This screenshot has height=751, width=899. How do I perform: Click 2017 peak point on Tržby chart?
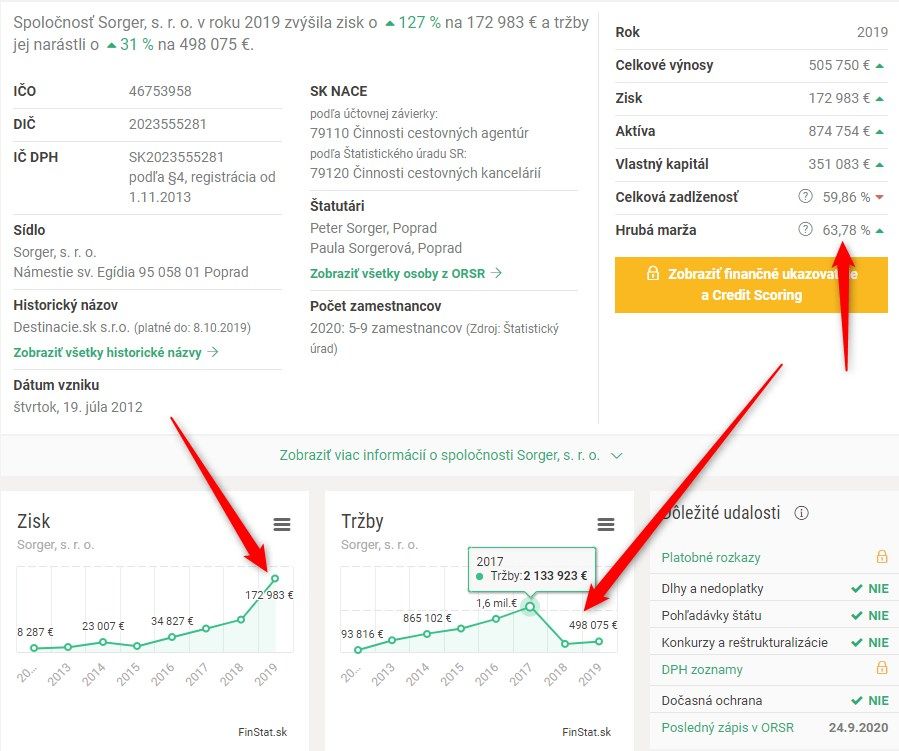coord(530,605)
